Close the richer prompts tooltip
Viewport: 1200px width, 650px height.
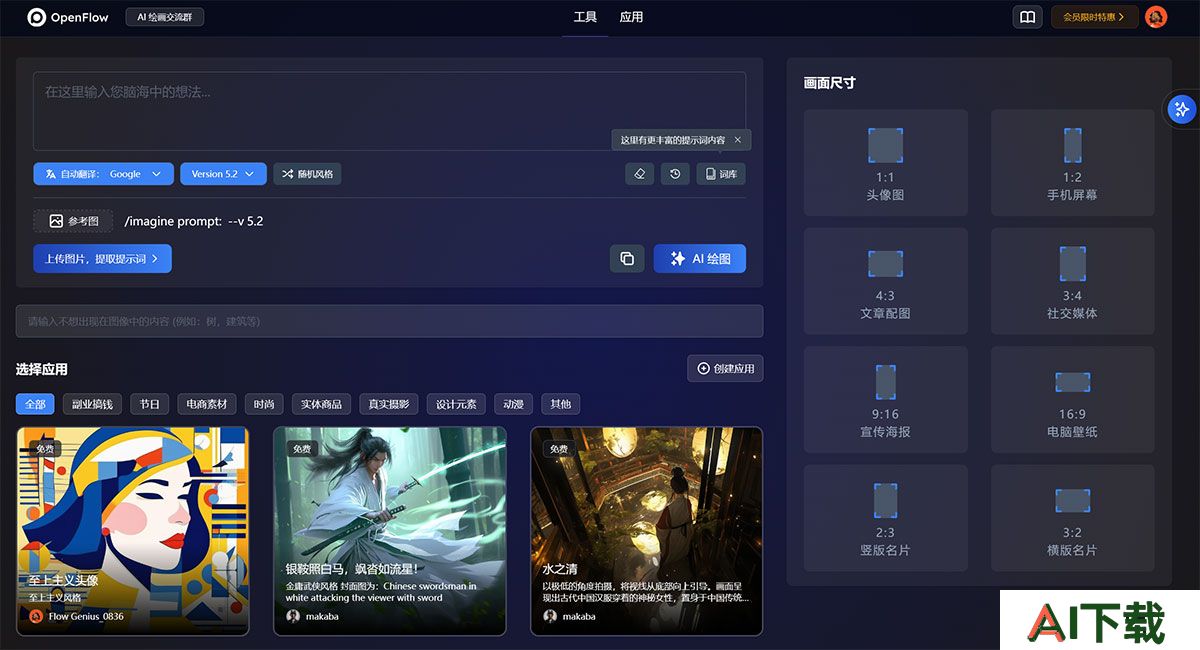[738, 140]
